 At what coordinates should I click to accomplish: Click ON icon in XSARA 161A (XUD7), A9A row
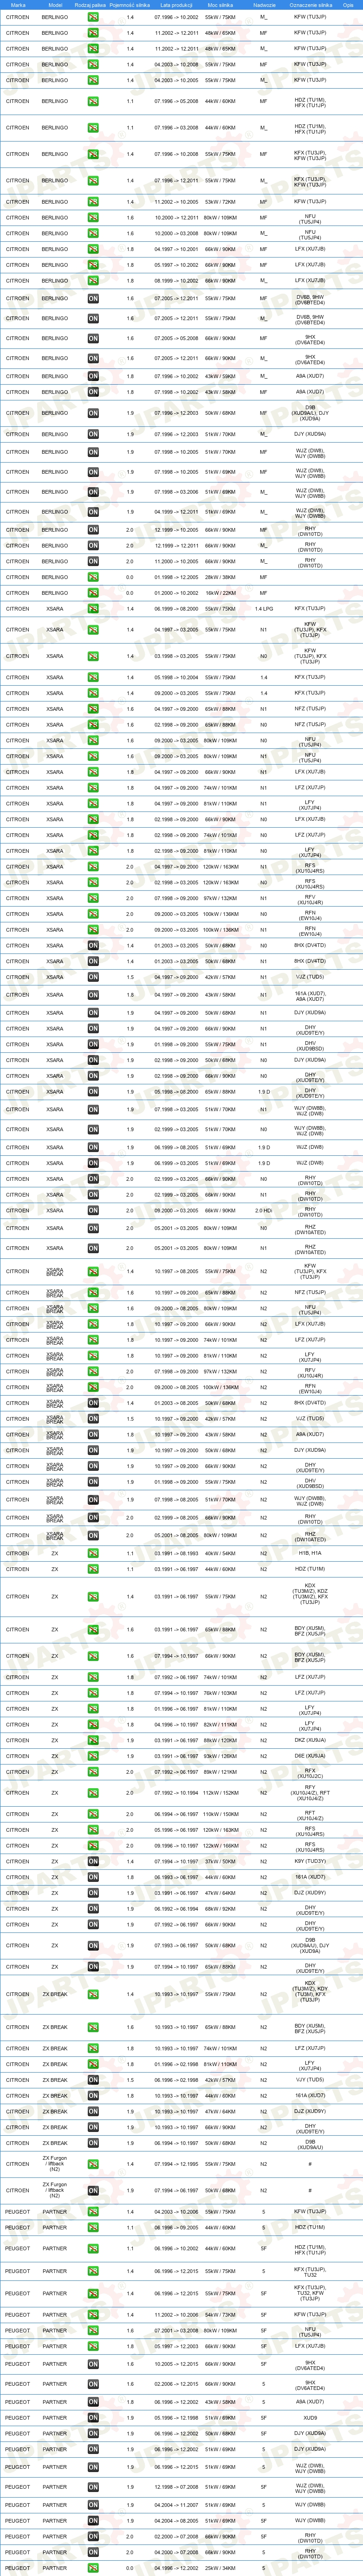click(x=93, y=995)
